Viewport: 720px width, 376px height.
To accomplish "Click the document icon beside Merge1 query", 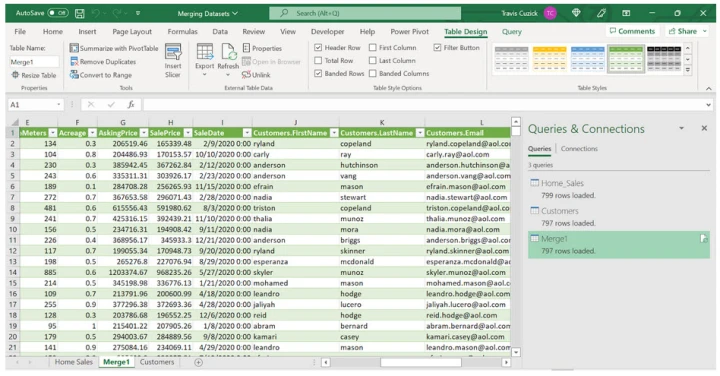I will click(x=703, y=238).
